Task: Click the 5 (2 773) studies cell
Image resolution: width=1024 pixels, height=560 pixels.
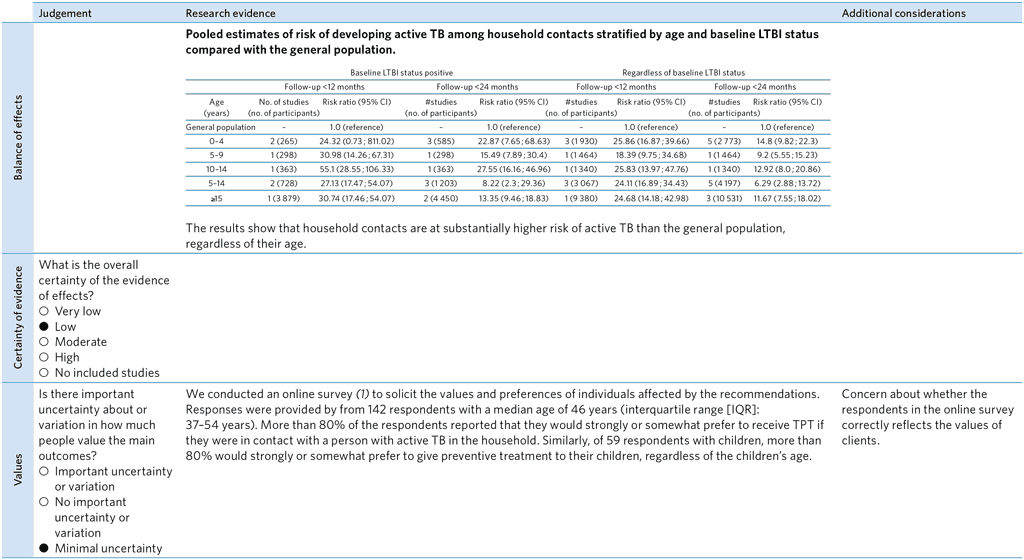Action: (x=724, y=141)
